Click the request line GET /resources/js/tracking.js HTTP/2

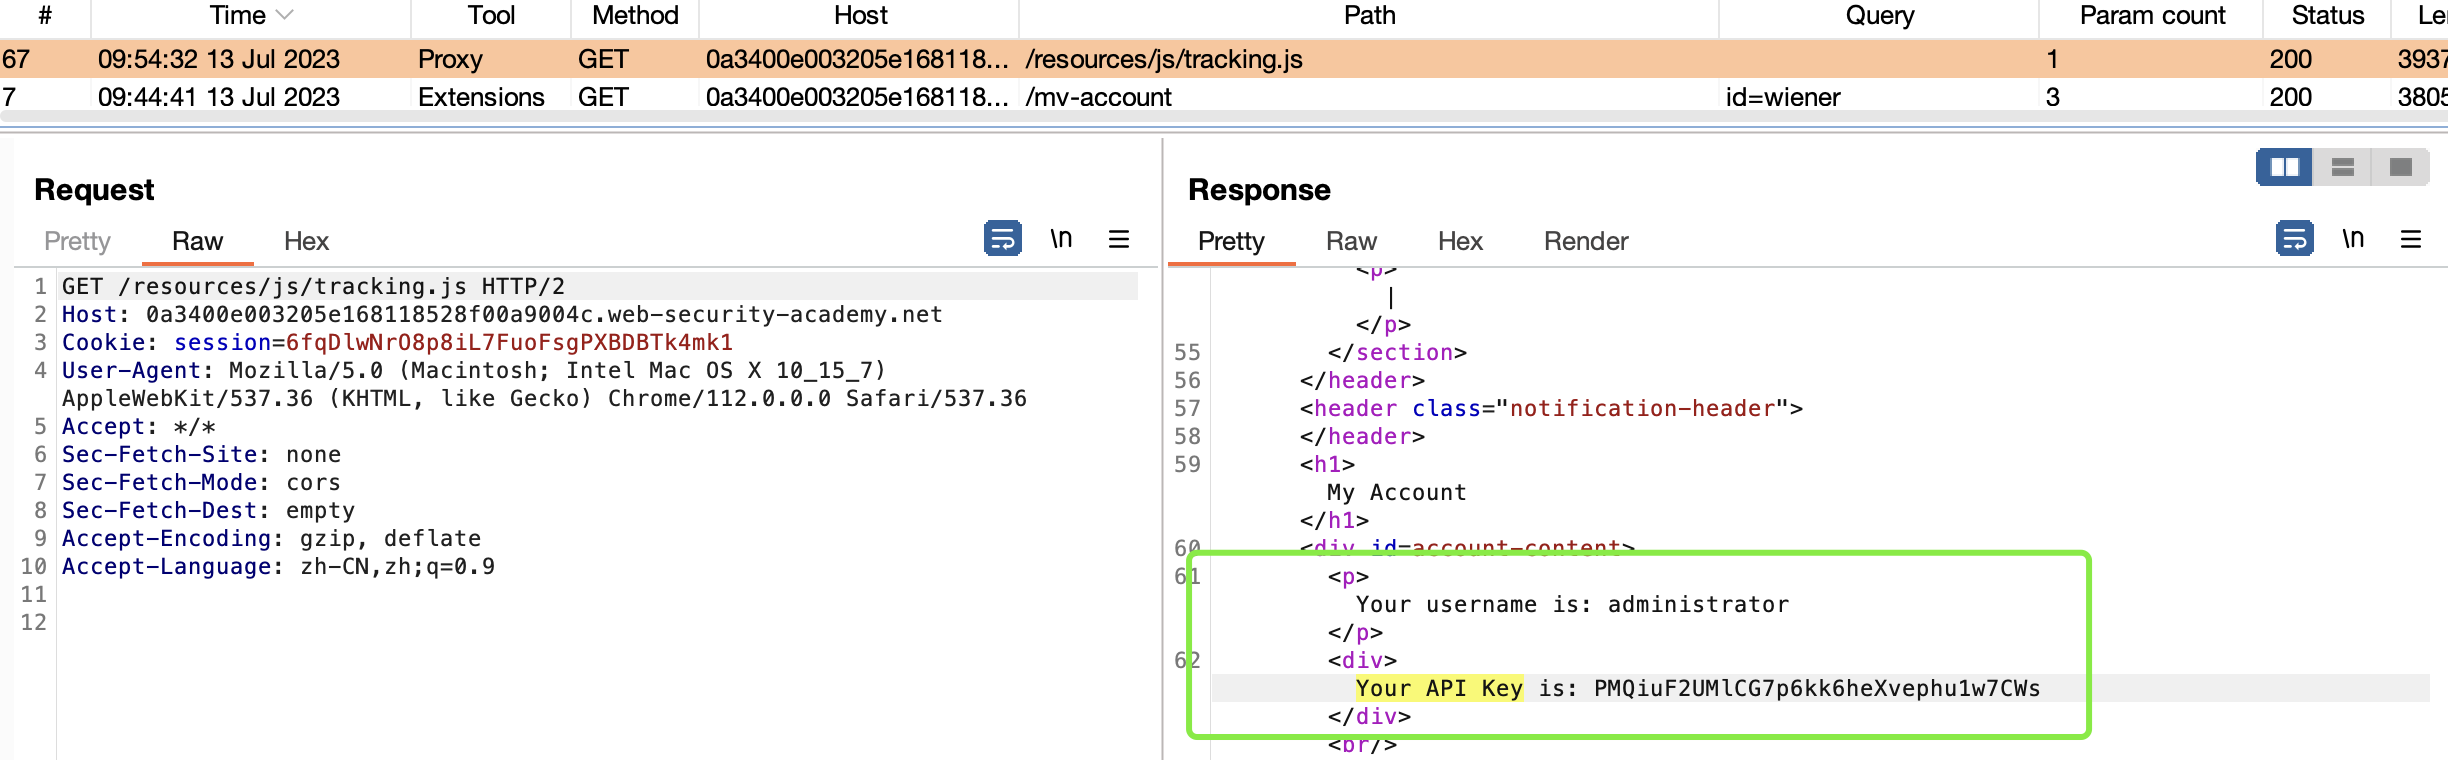click(313, 286)
